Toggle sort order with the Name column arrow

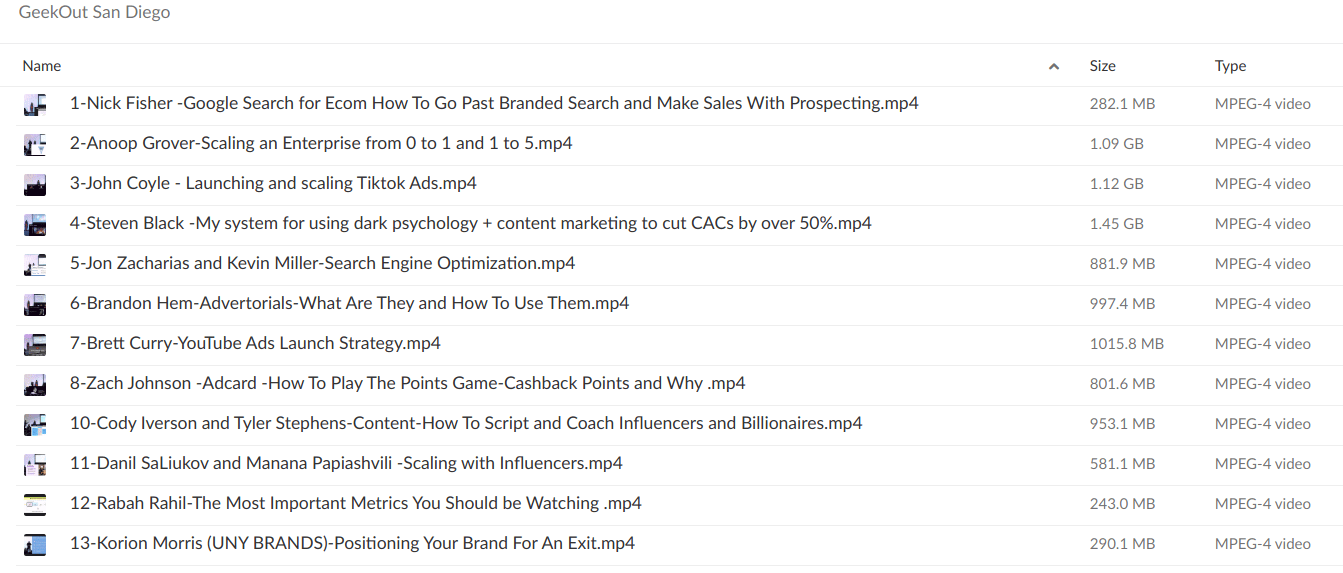click(1053, 67)
